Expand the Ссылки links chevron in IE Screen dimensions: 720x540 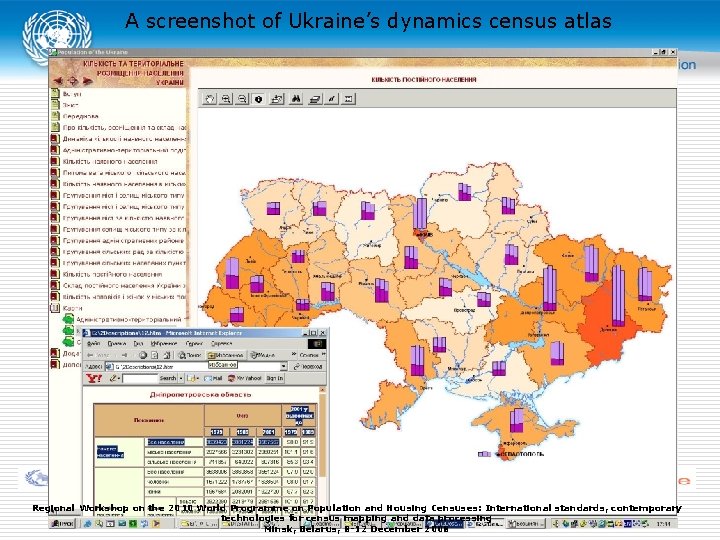[x=324, y=354]
